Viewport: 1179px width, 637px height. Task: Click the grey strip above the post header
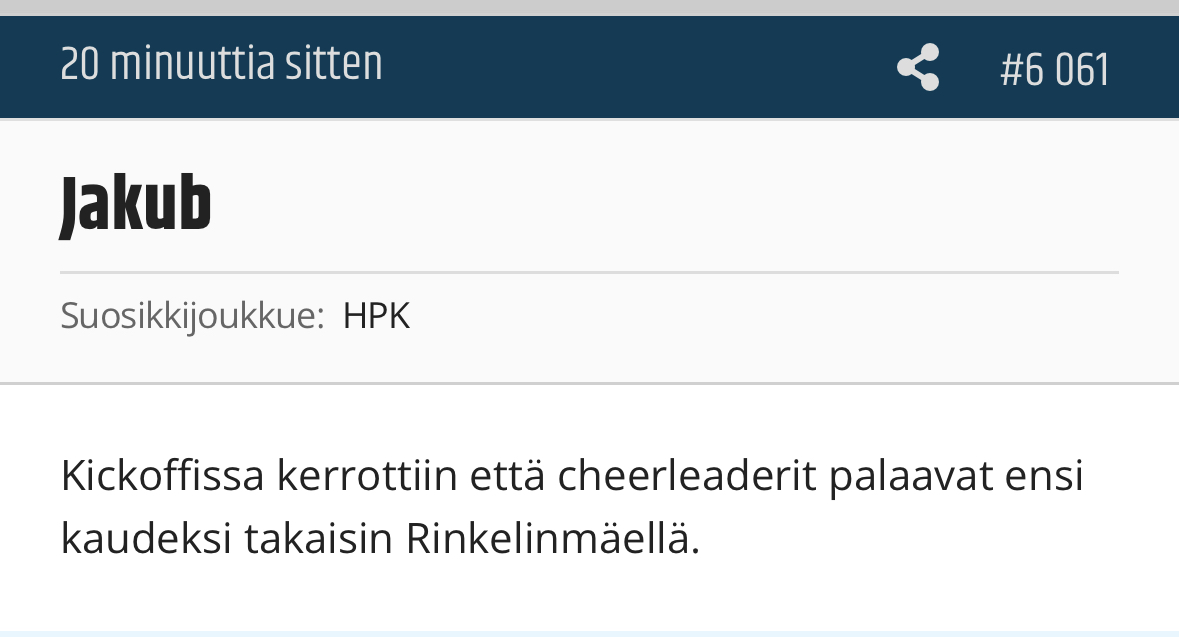[589, 7]
